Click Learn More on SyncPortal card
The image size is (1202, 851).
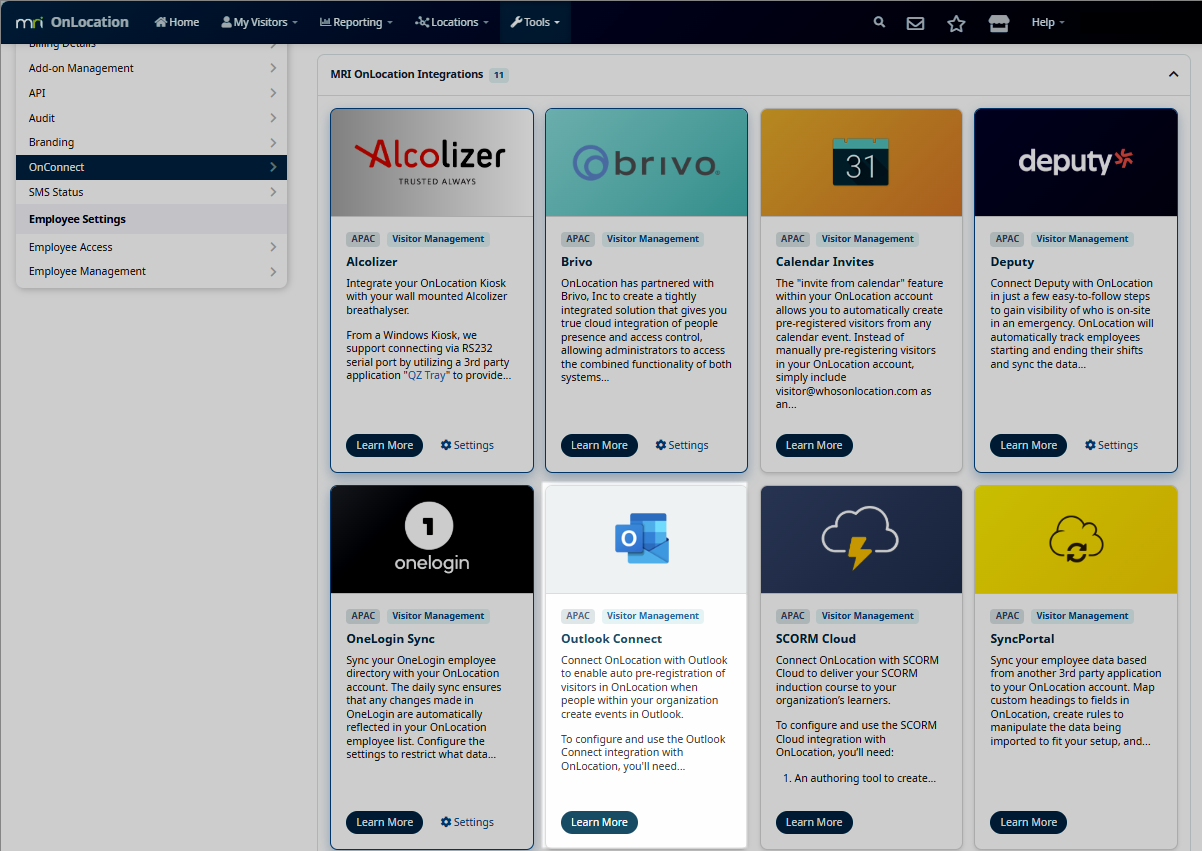1028,822
